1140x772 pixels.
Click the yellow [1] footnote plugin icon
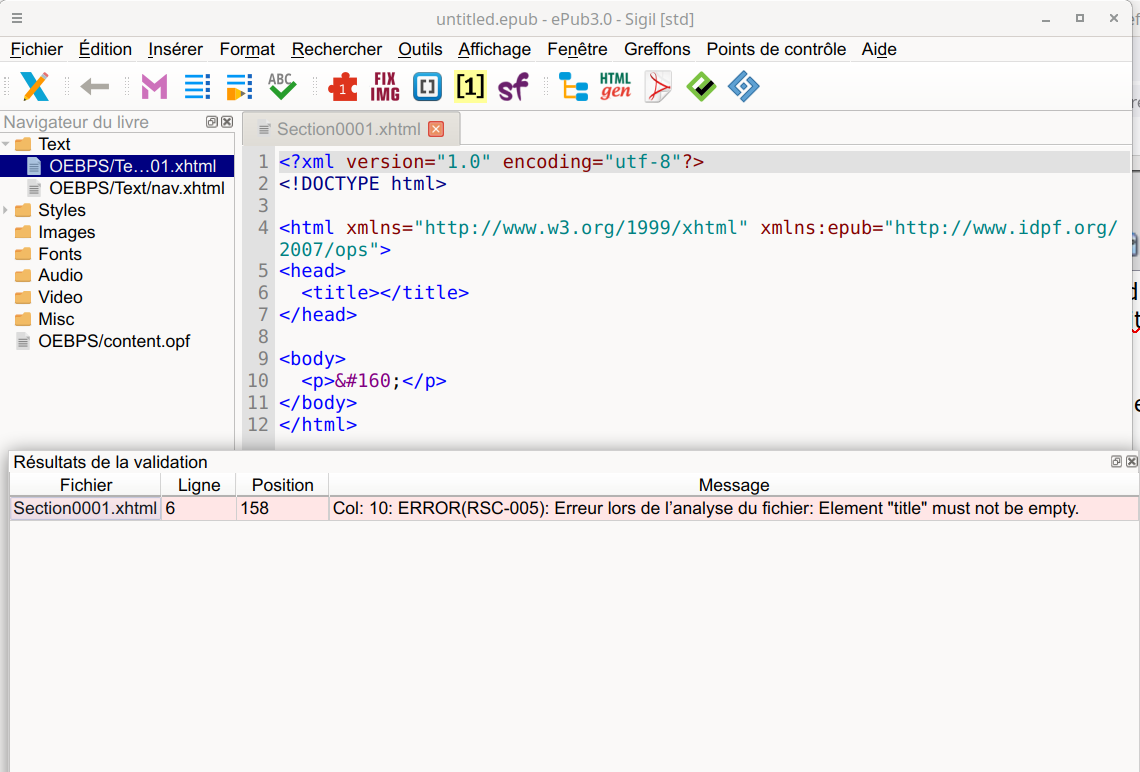pyautogui.click(x=470, y=87)
